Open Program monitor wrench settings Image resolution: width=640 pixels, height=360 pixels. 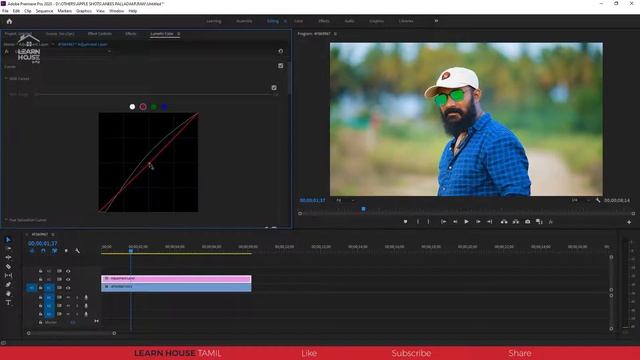598,200
